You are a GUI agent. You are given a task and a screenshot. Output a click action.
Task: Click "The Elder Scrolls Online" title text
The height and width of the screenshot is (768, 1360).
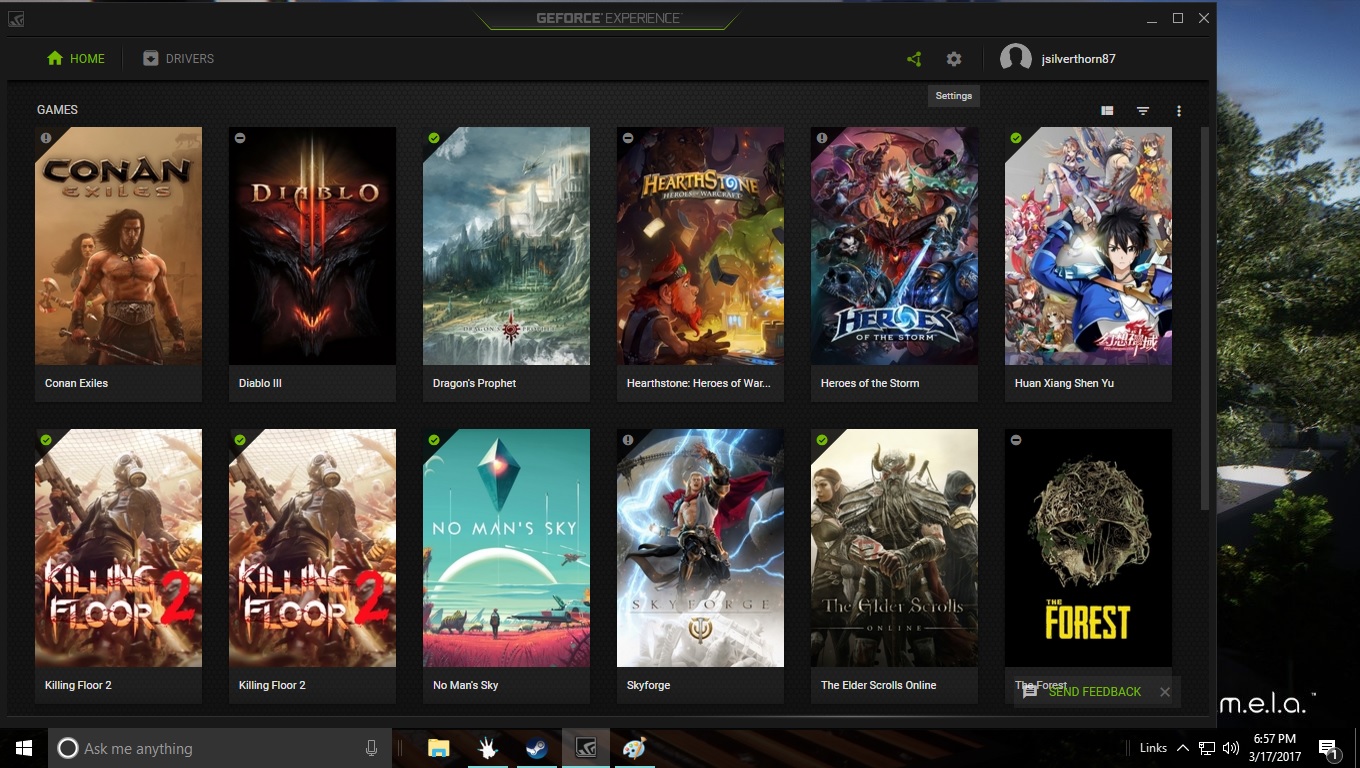pos(878,685)
